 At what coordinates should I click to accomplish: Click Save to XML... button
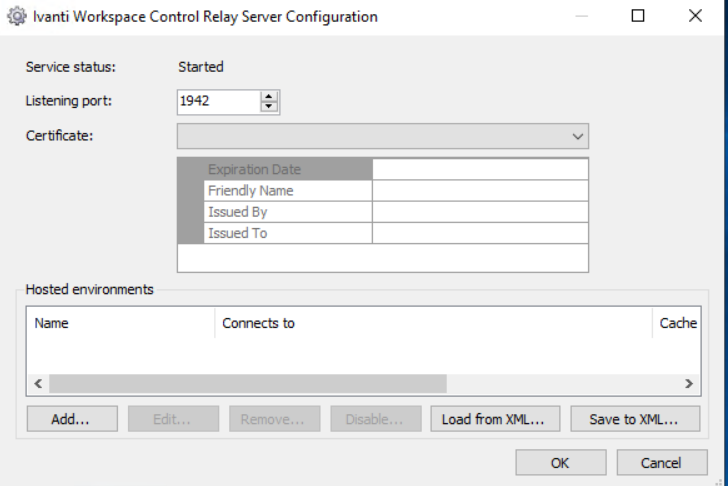[635, 419]
